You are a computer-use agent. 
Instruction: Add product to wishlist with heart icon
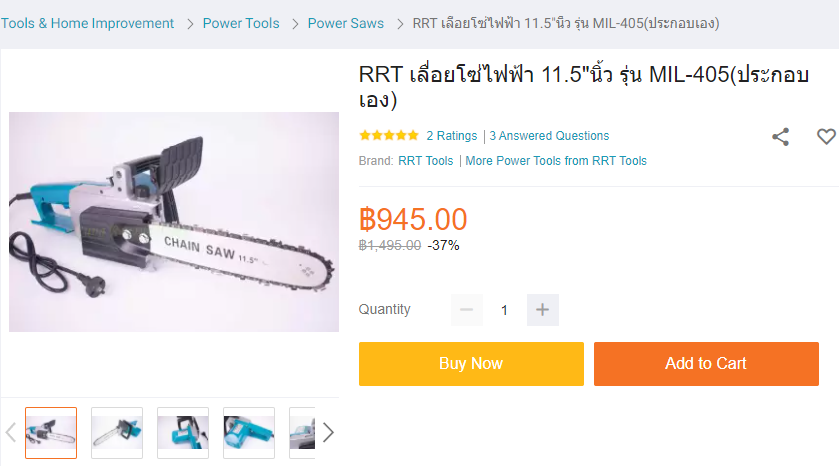pos(826,136)
